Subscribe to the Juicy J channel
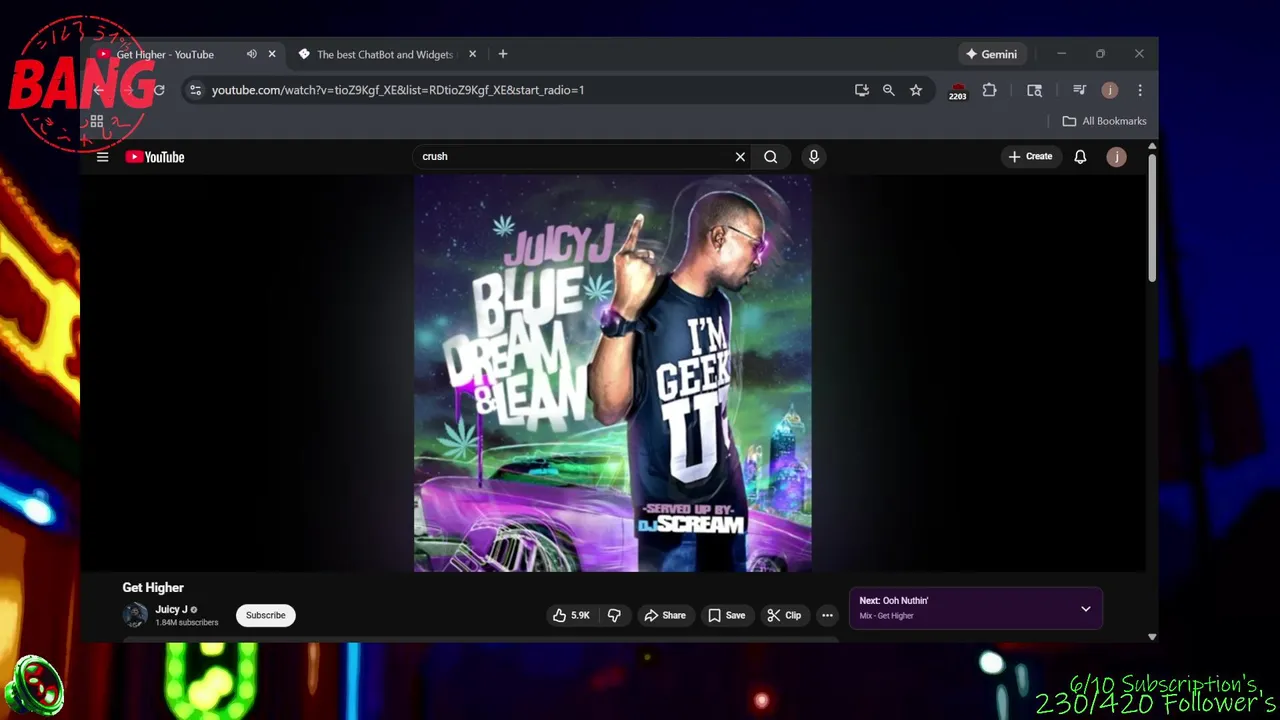The height and width of the screenshot is (720, 1280). tap(266, 615)
